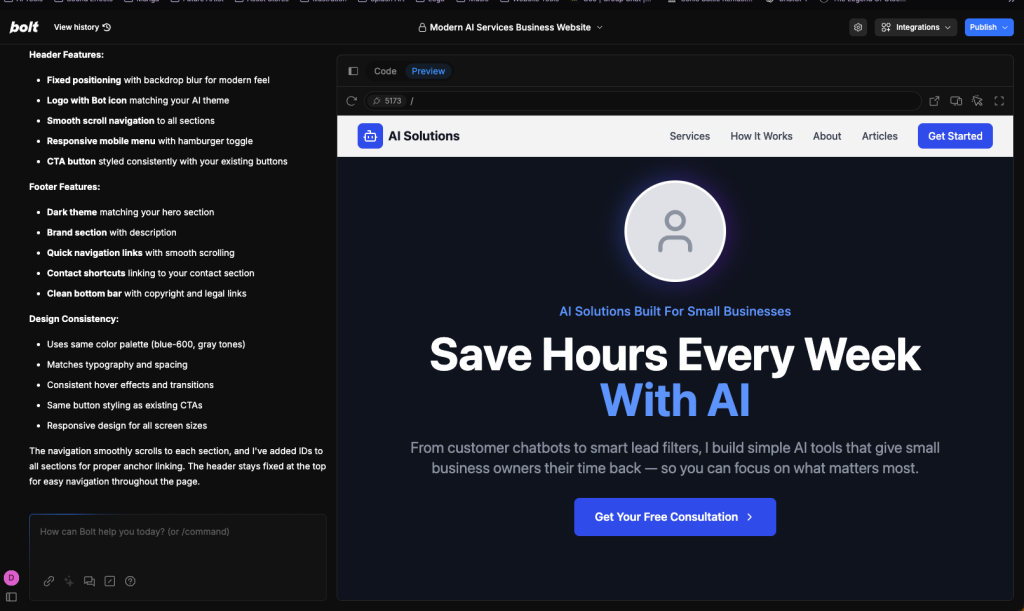Expand the Integrations dropdown
Image resolution: width=1024 pixels, height=611 pixels.
pyautogui.click(x=915, y=28)
